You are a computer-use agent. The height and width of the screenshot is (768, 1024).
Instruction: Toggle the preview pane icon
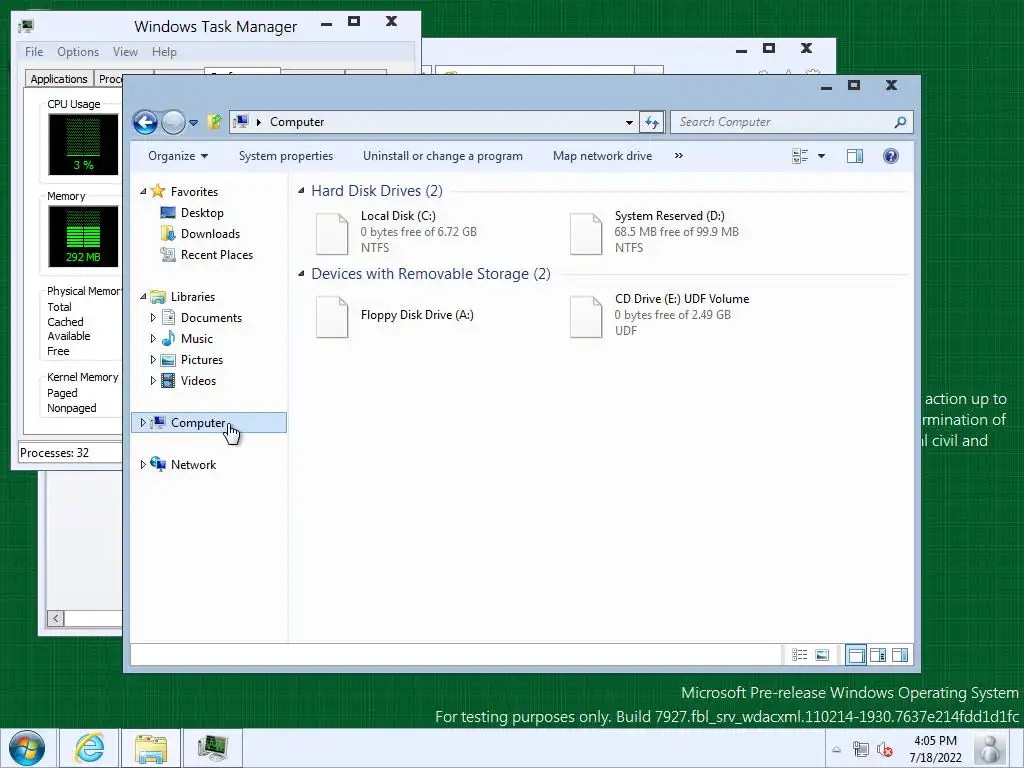855,156
